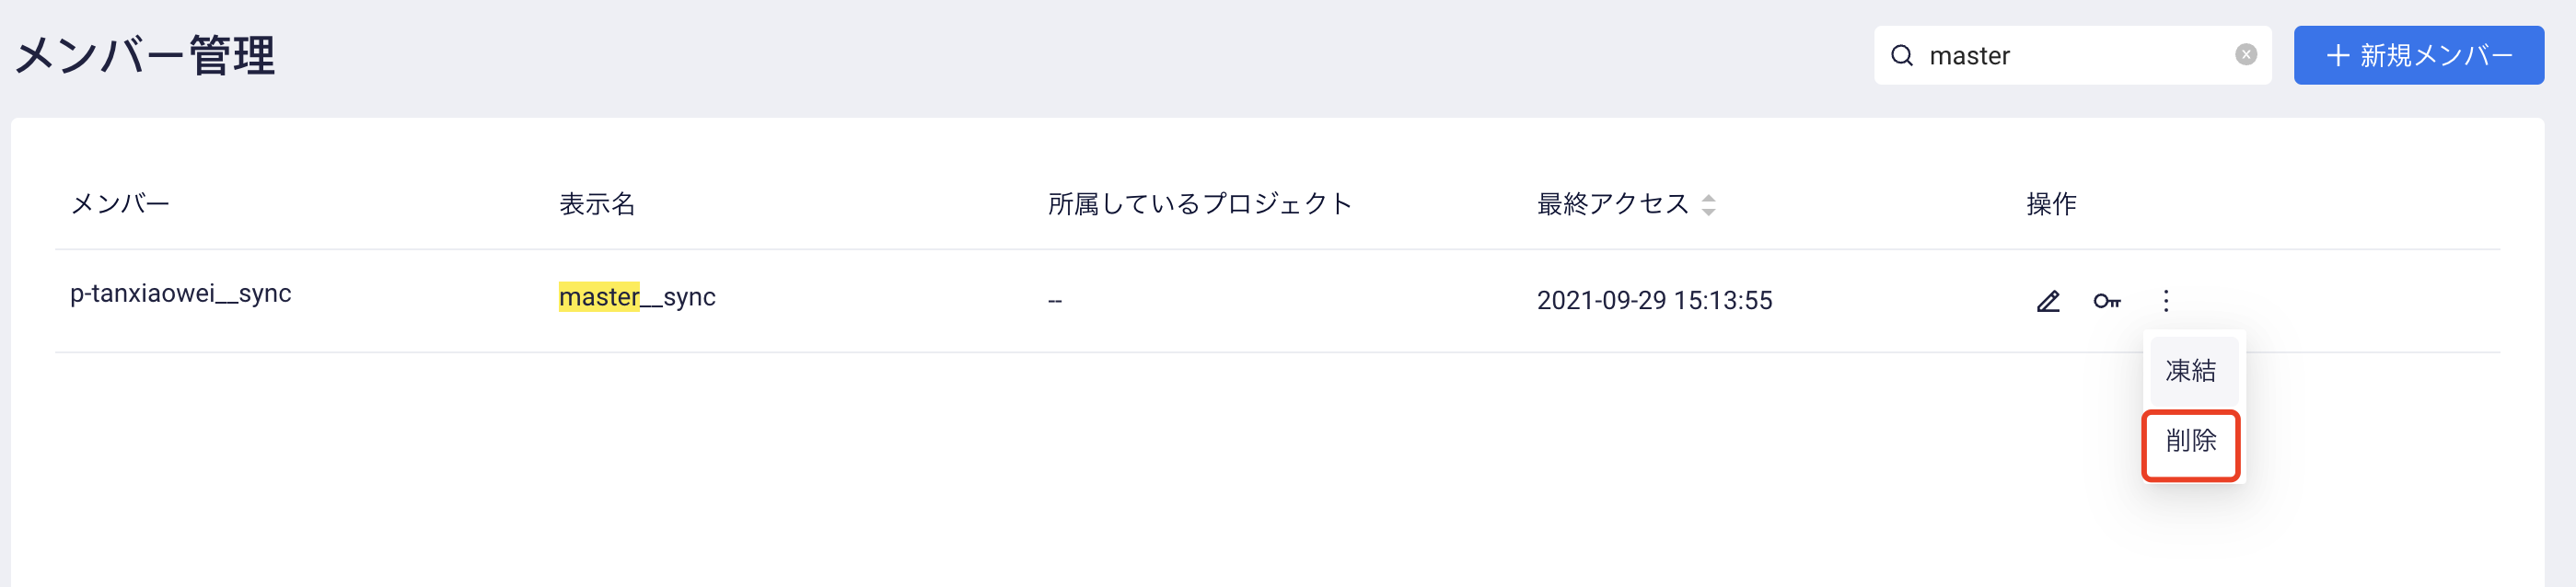Focus the search box containing master
The width and height of the screenshot is (2576, 587).
pos(2072,55)
